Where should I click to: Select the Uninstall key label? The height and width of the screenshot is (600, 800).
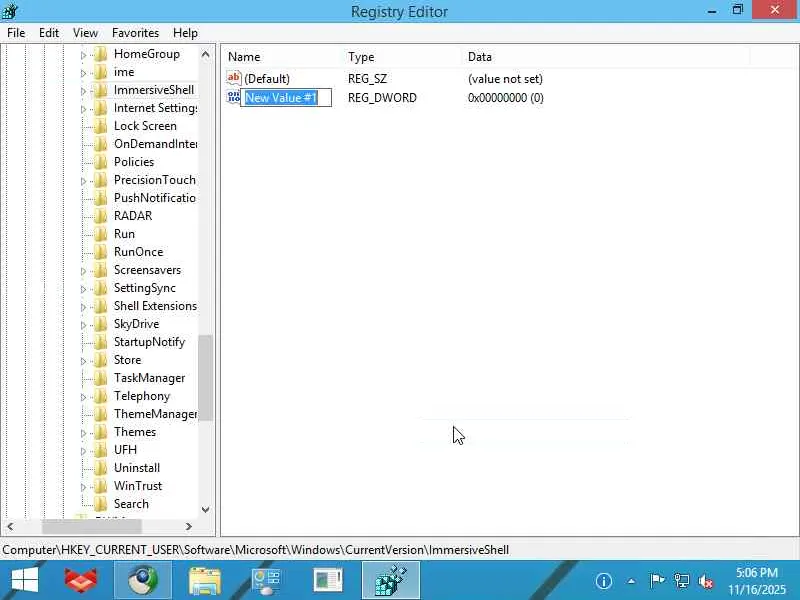[x=137, y=468]
